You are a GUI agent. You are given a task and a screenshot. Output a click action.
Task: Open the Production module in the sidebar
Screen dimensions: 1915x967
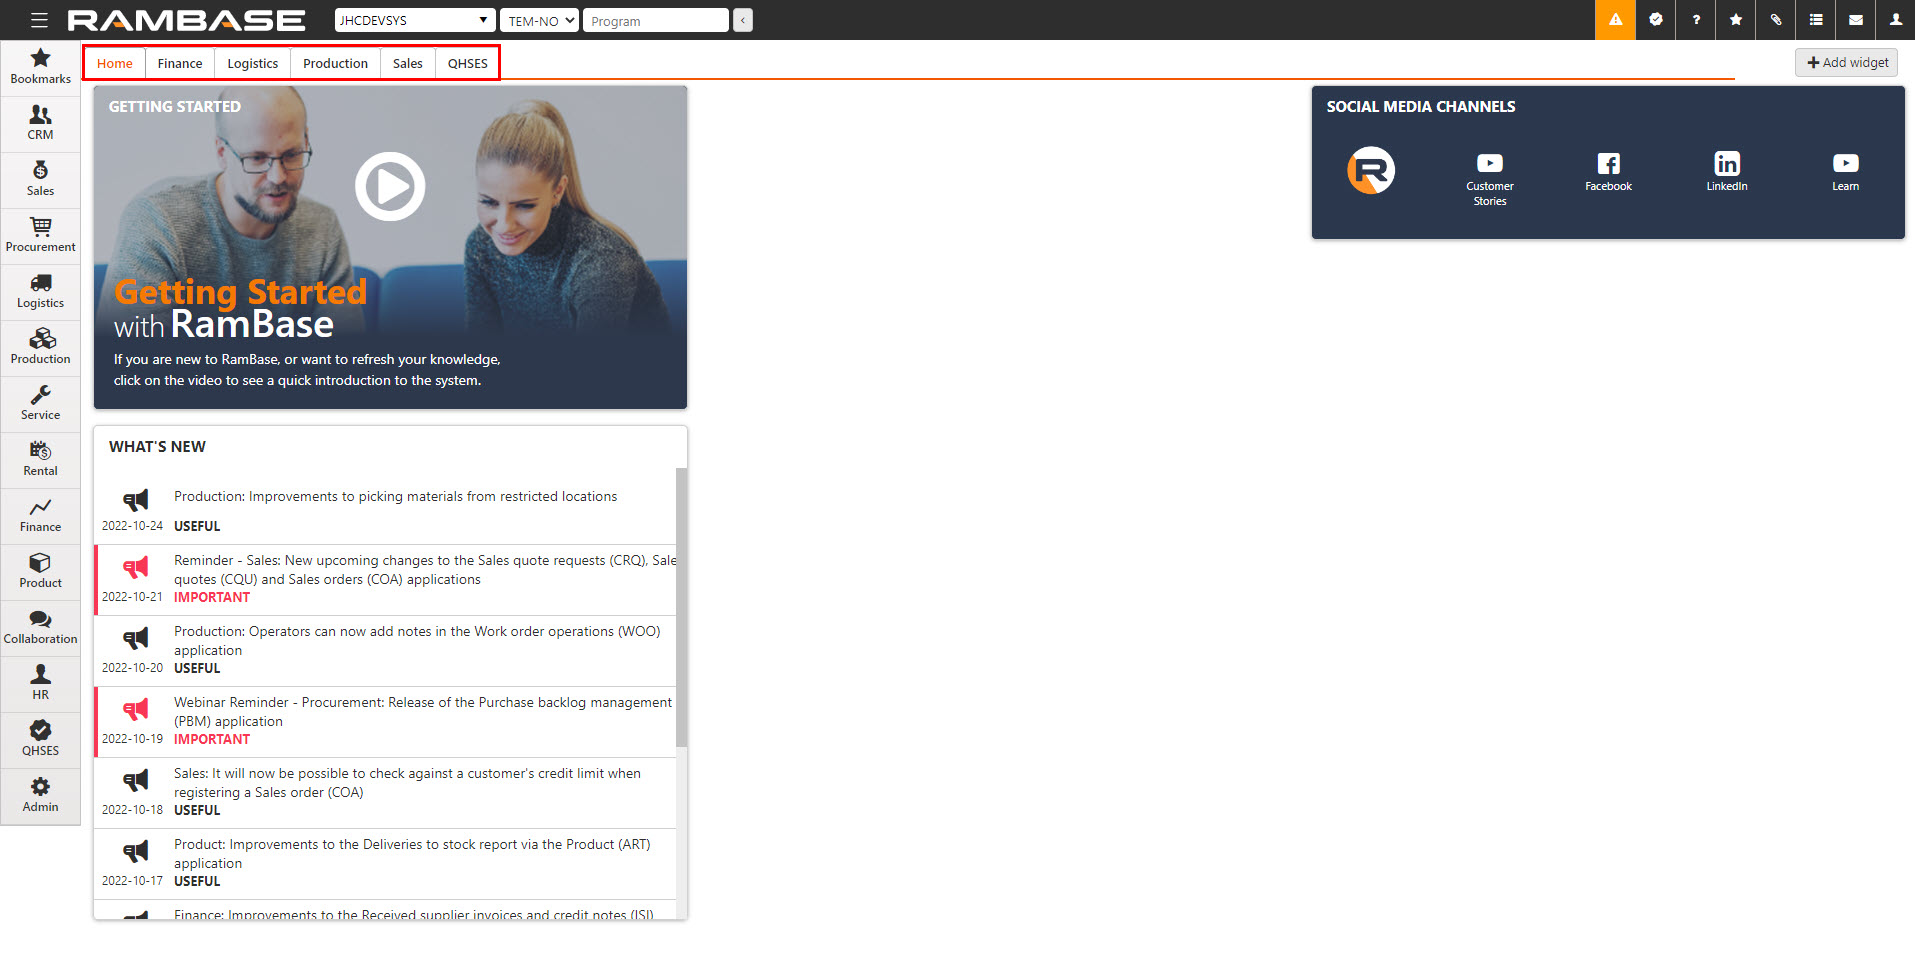click(40, 347)
